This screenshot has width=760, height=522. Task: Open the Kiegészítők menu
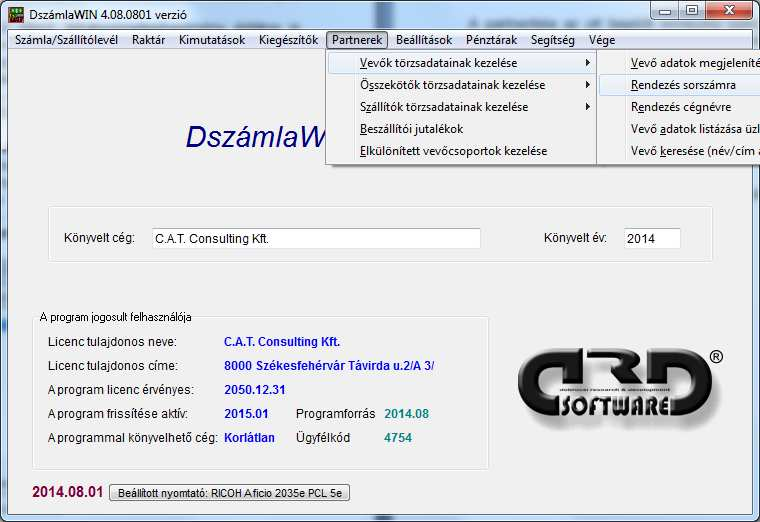tap(288, 40)
